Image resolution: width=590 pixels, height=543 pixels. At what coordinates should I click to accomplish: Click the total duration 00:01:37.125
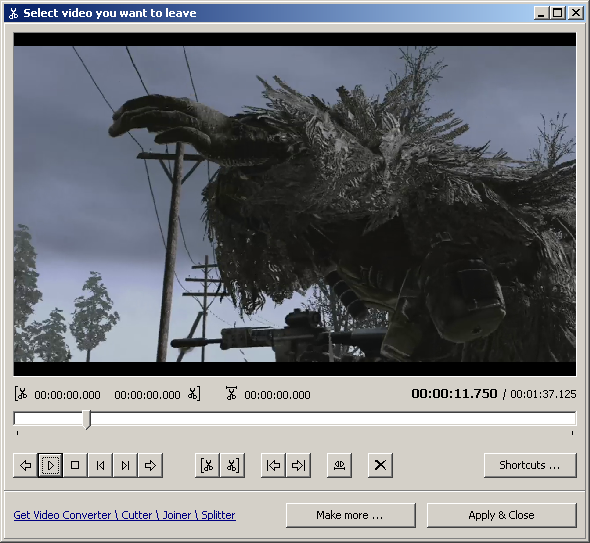point(543,394)
